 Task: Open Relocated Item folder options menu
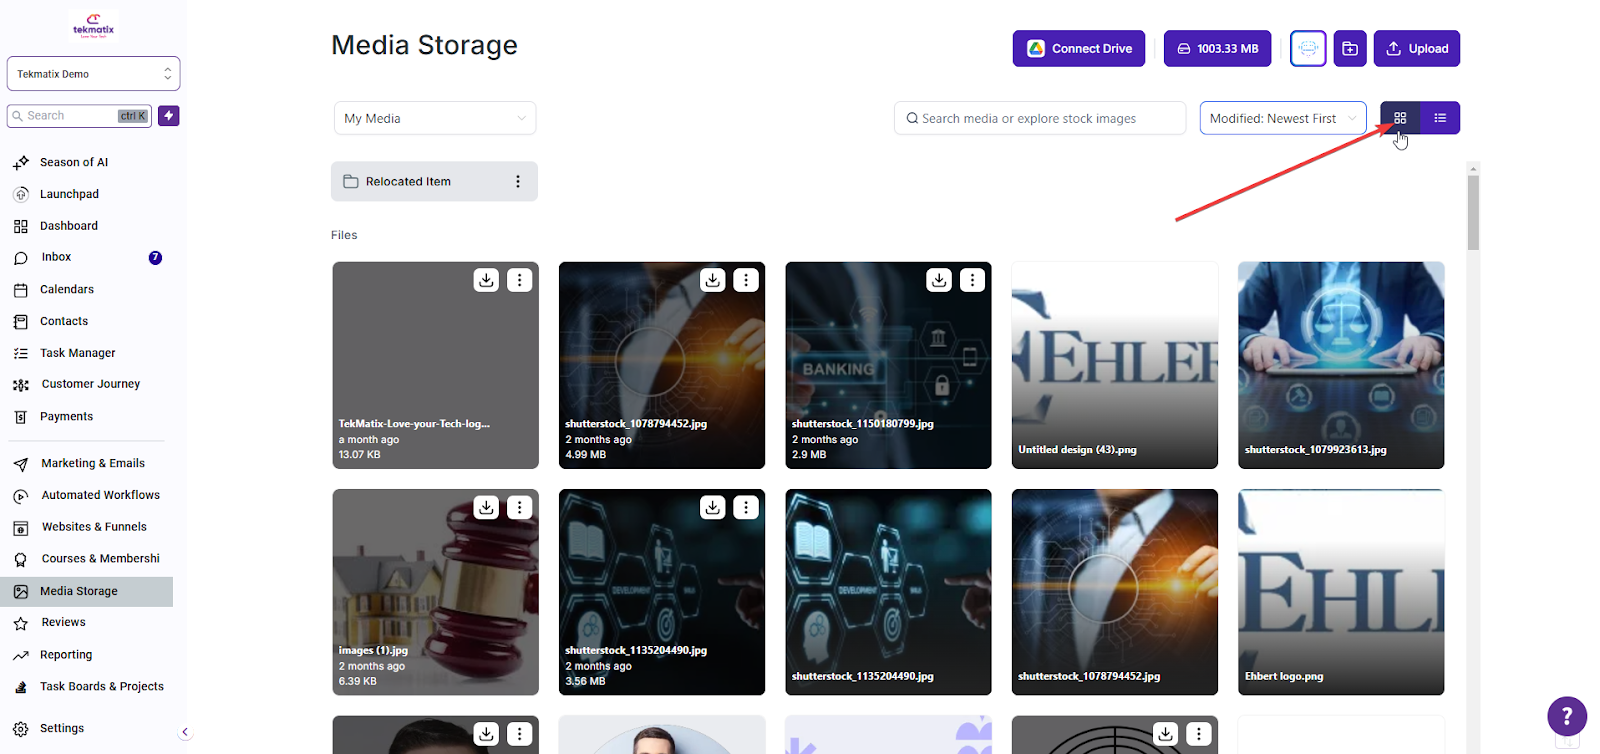(x=517, y=181)
